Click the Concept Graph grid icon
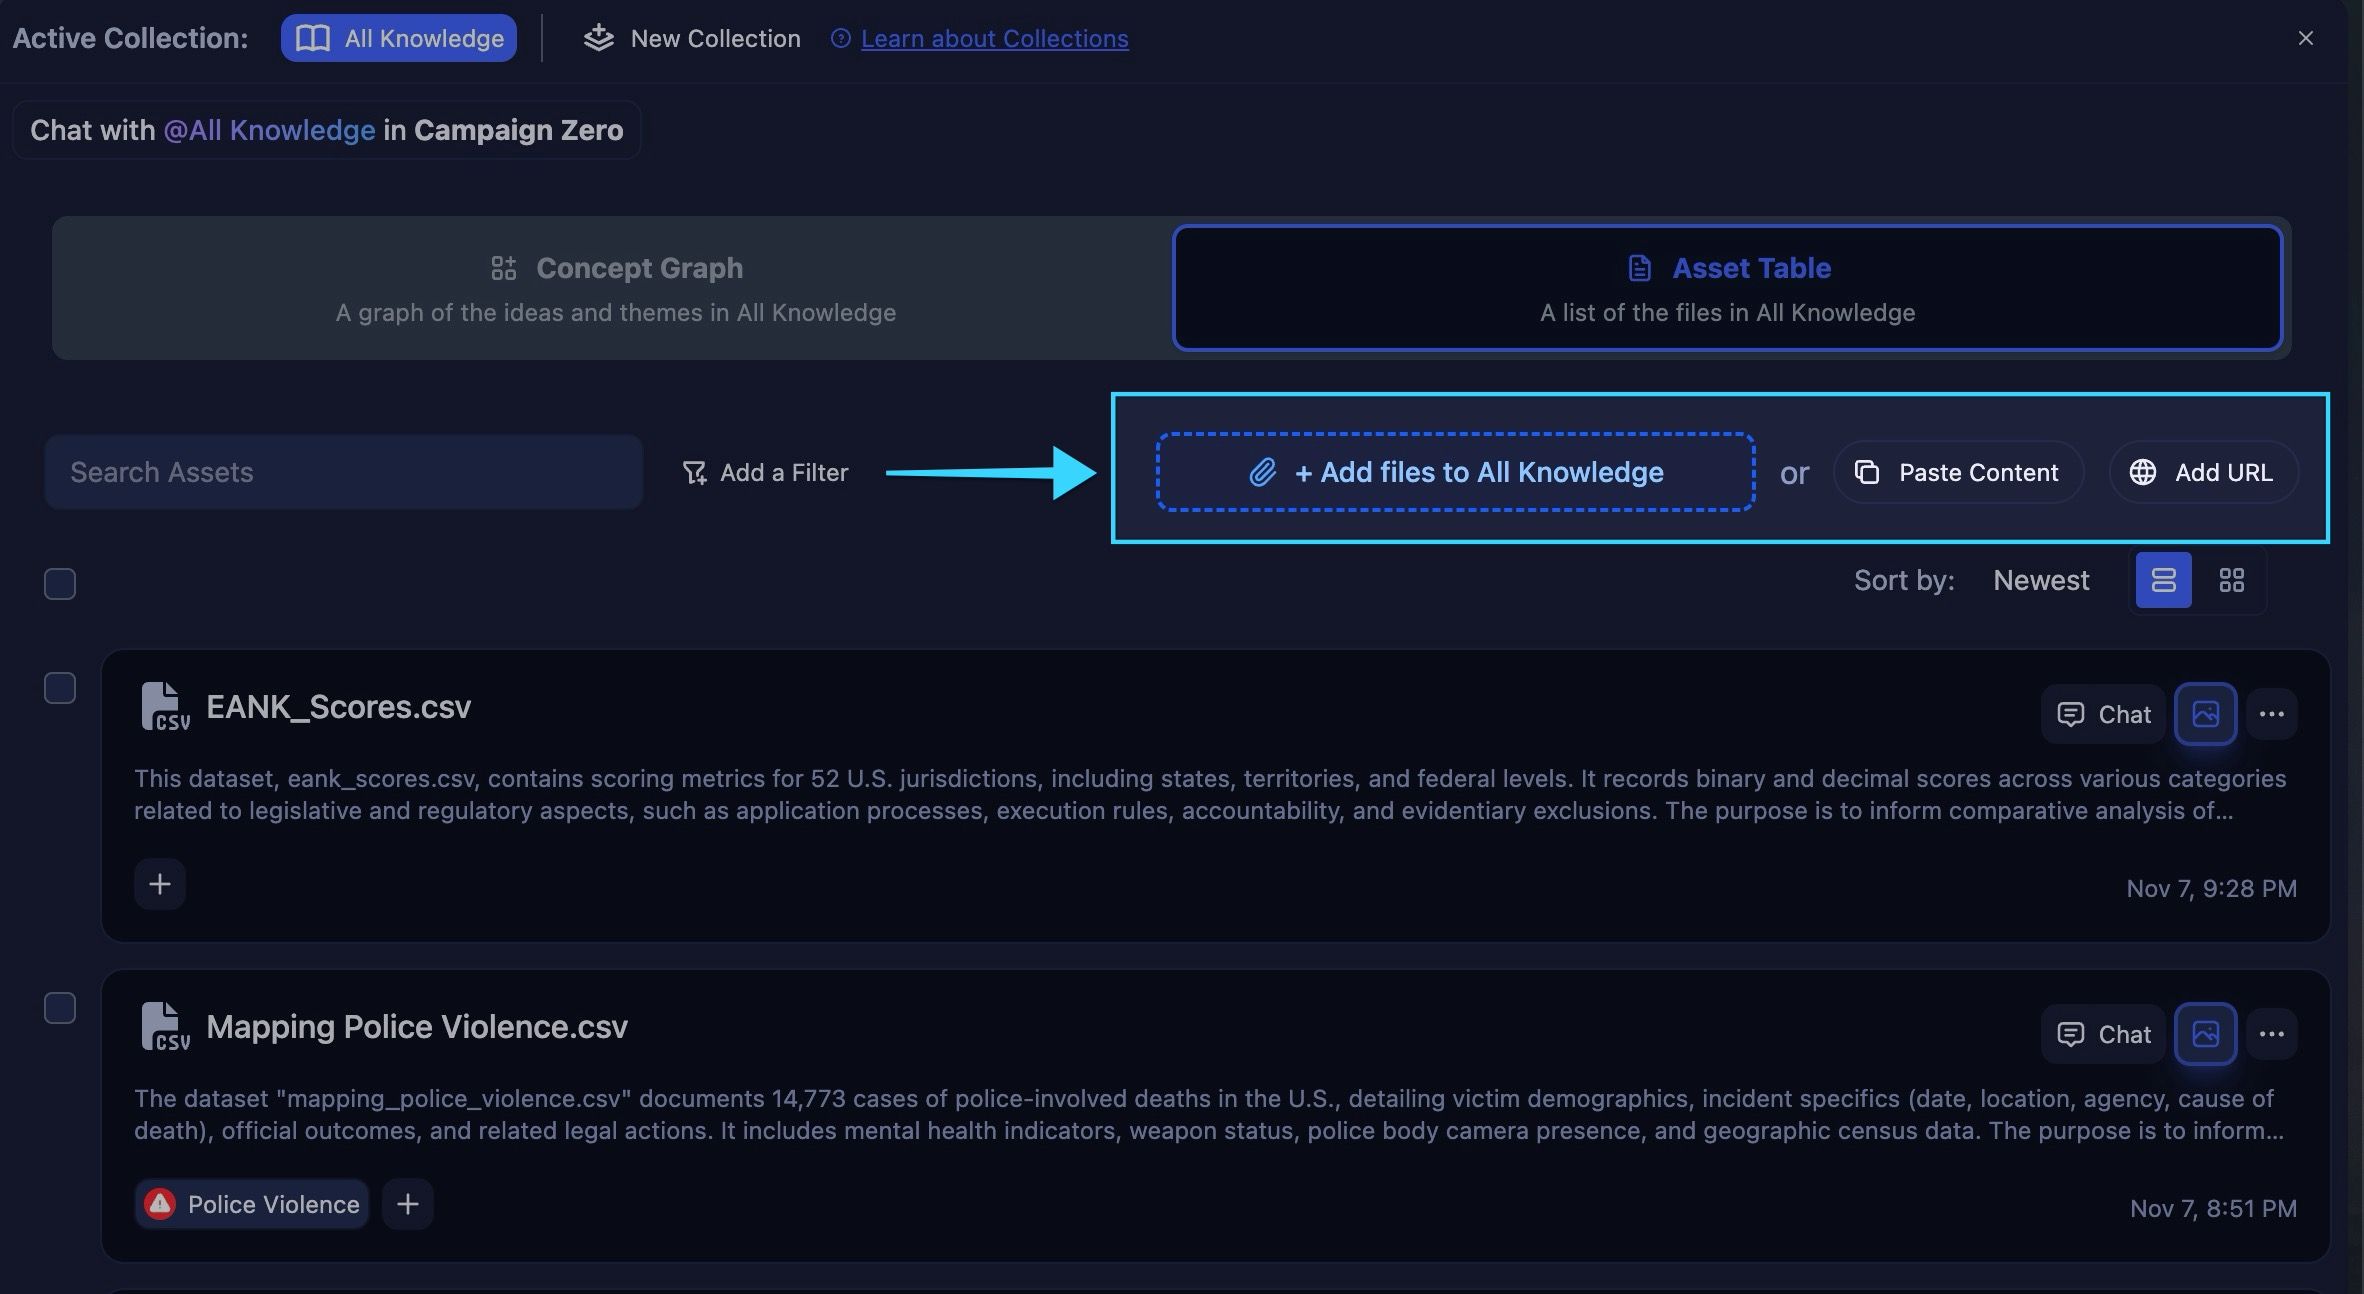Image resolution: width=2364 pixels, height=1294 pixels. [504, 268]
